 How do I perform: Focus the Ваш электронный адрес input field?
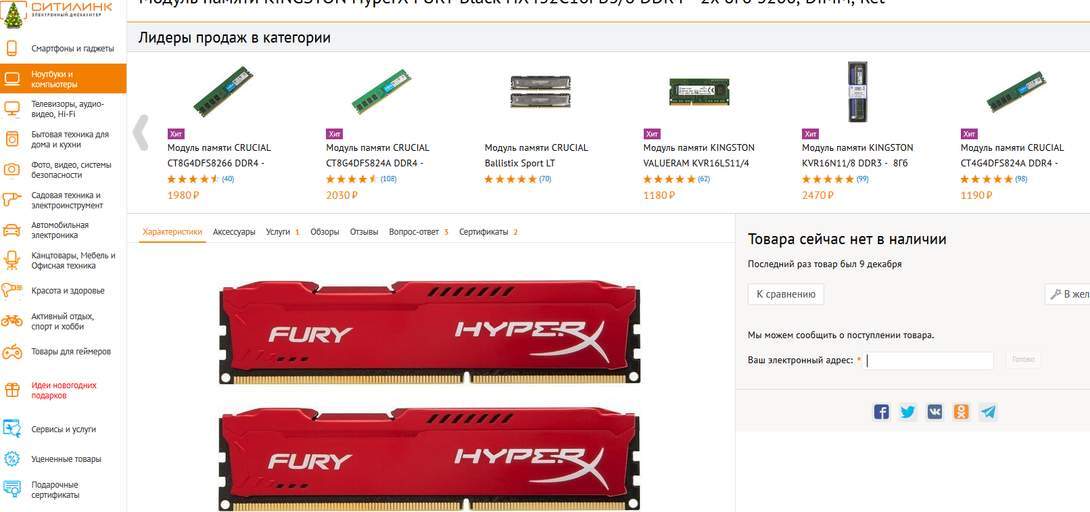(x=929, y=361)
